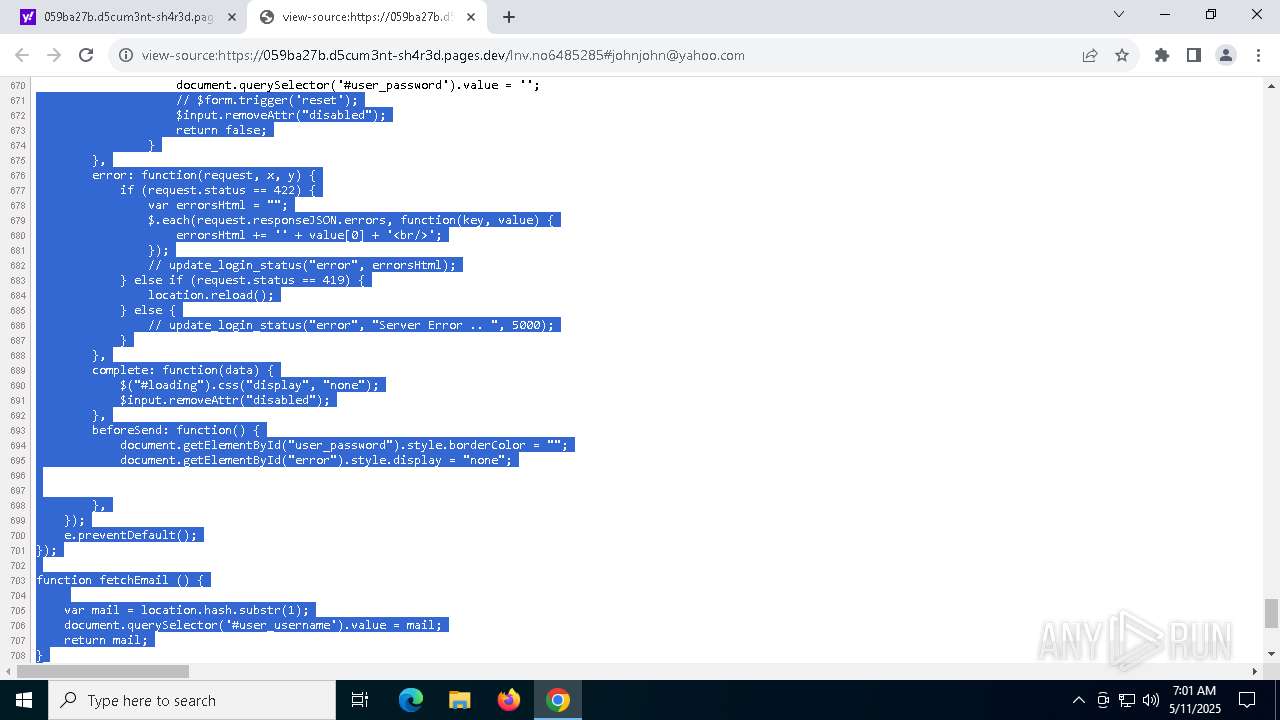Viewport: 1280px width, 720px height.
Task: Close the 059ba27b.d5cum3nt-sh4r3d.pag tab
Action: pyautogui.click(x=233, y=17)
